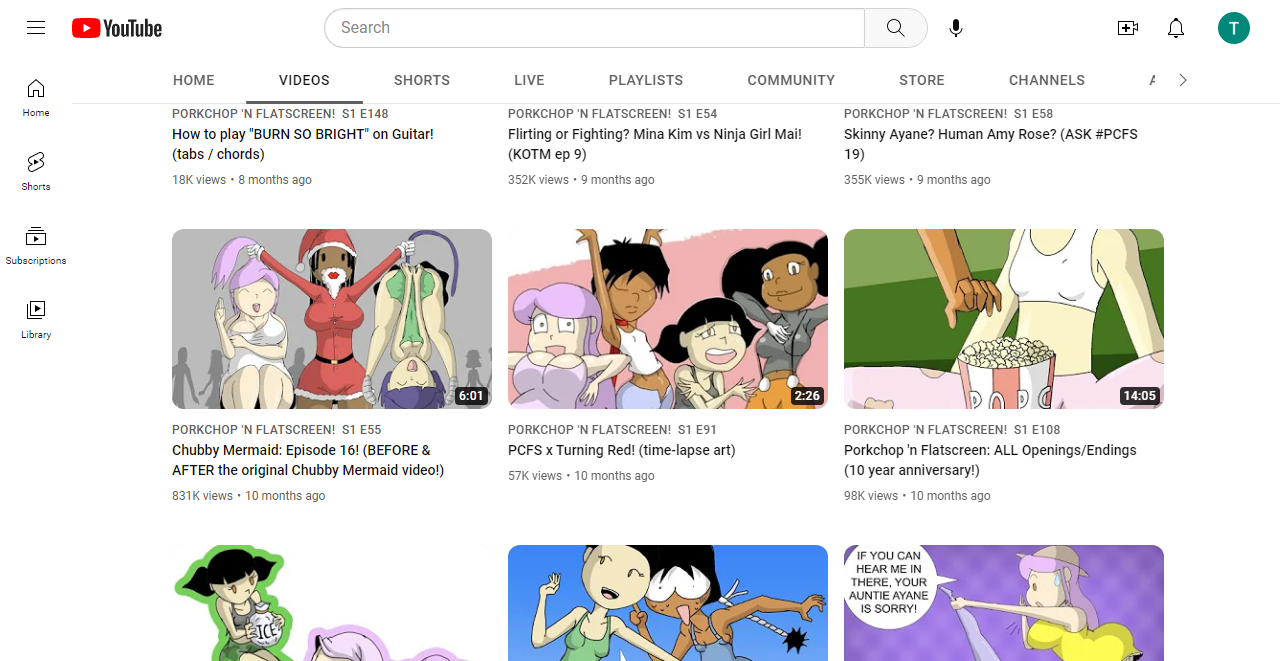Open "PCFS x Turning Red" video title
1280x661 pixels.
pos(621,450)
